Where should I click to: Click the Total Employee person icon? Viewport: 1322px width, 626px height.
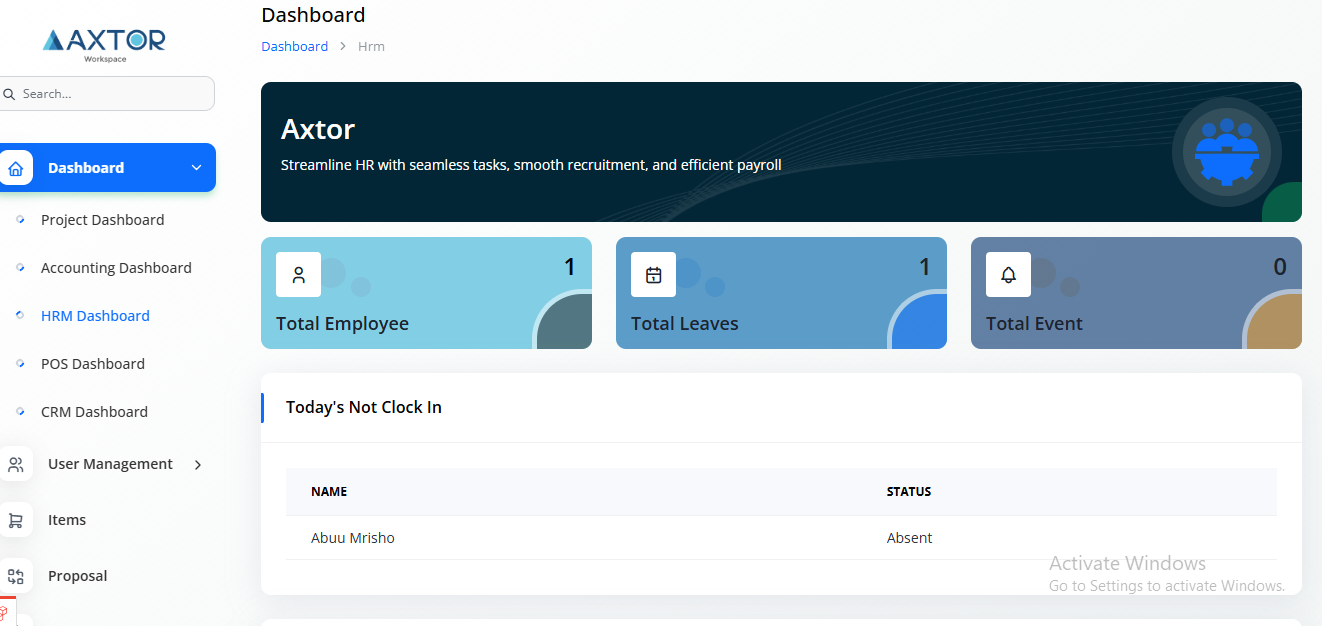pos(298,275)
